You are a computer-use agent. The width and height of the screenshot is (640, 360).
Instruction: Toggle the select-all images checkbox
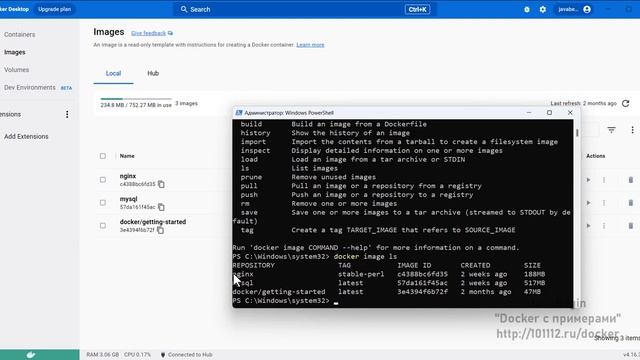click(102, 156)
